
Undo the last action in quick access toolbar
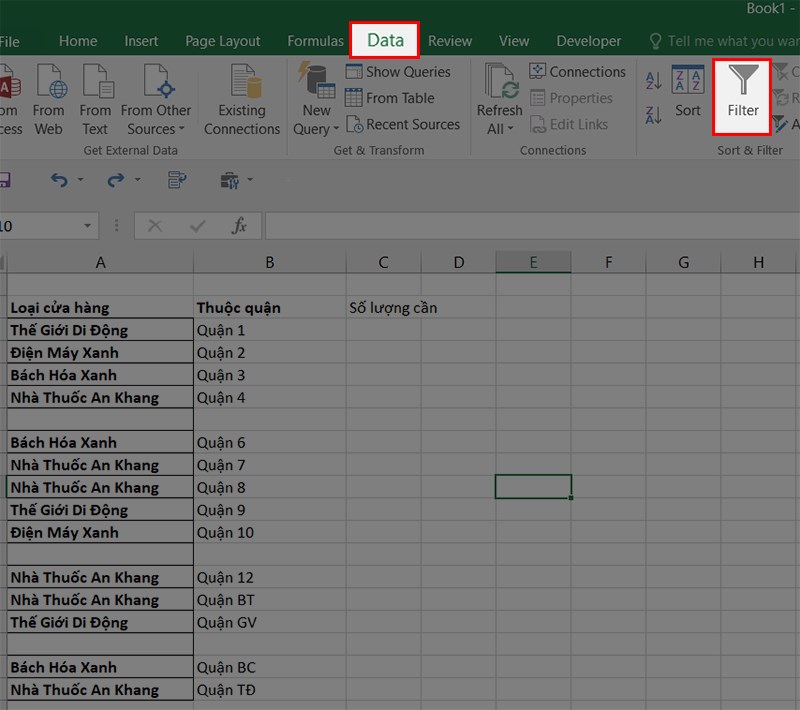[60, 180]
